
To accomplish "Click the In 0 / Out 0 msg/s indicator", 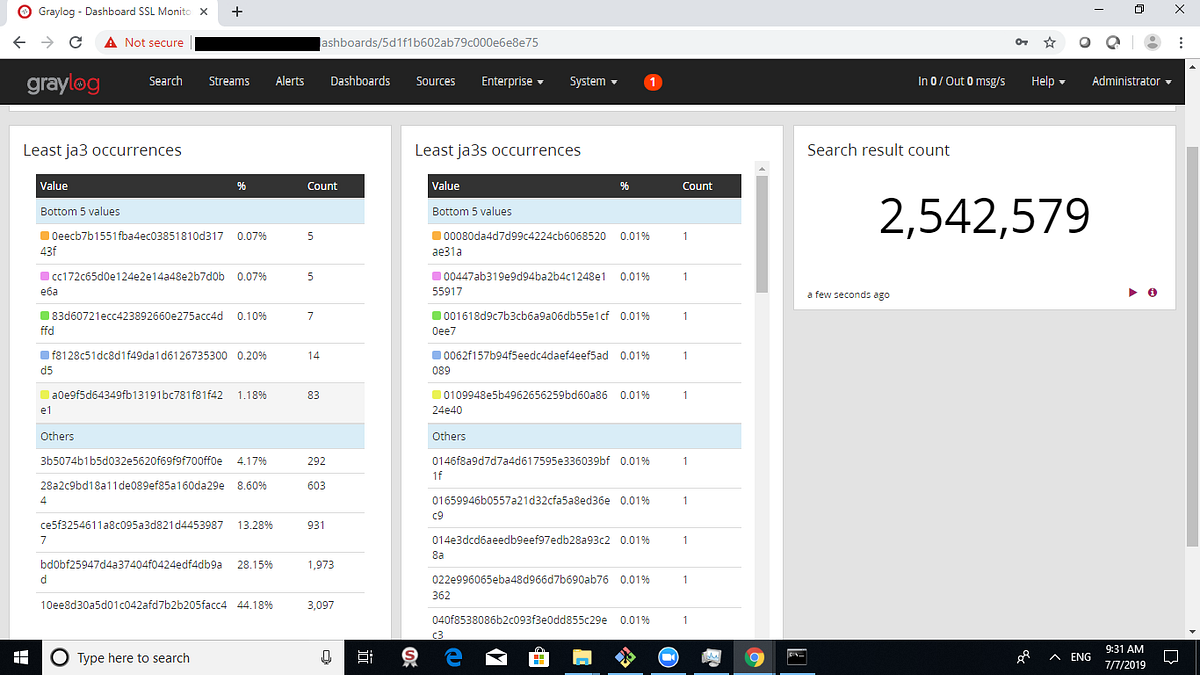I will [x=962, y=82].
